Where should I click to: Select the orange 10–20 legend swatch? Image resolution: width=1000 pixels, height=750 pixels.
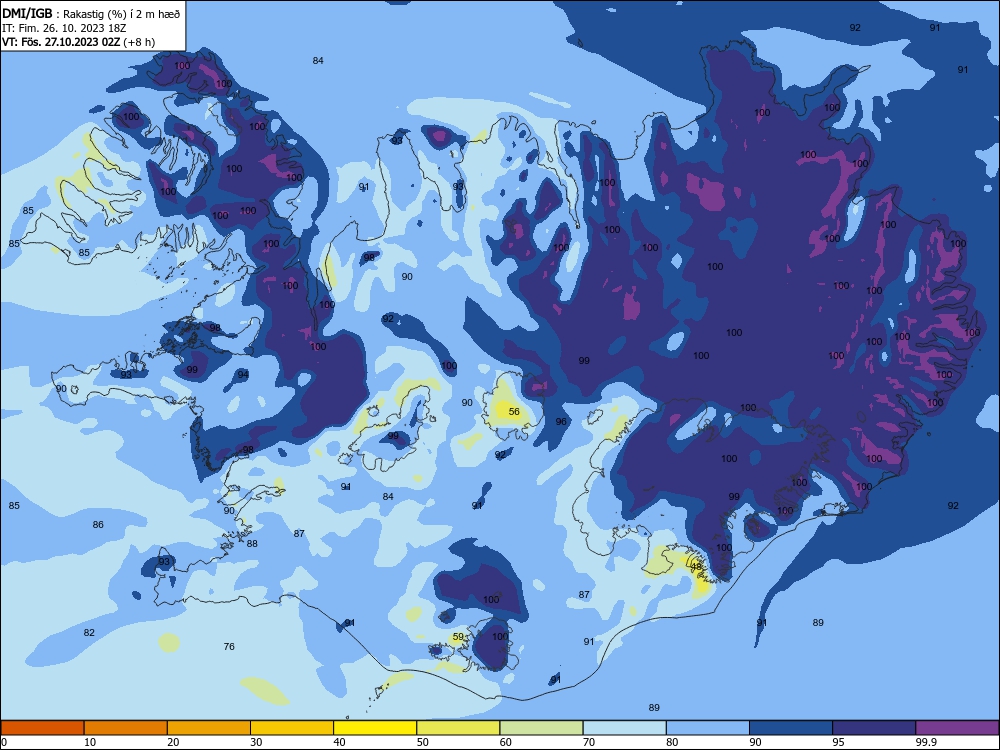point(126,728)
